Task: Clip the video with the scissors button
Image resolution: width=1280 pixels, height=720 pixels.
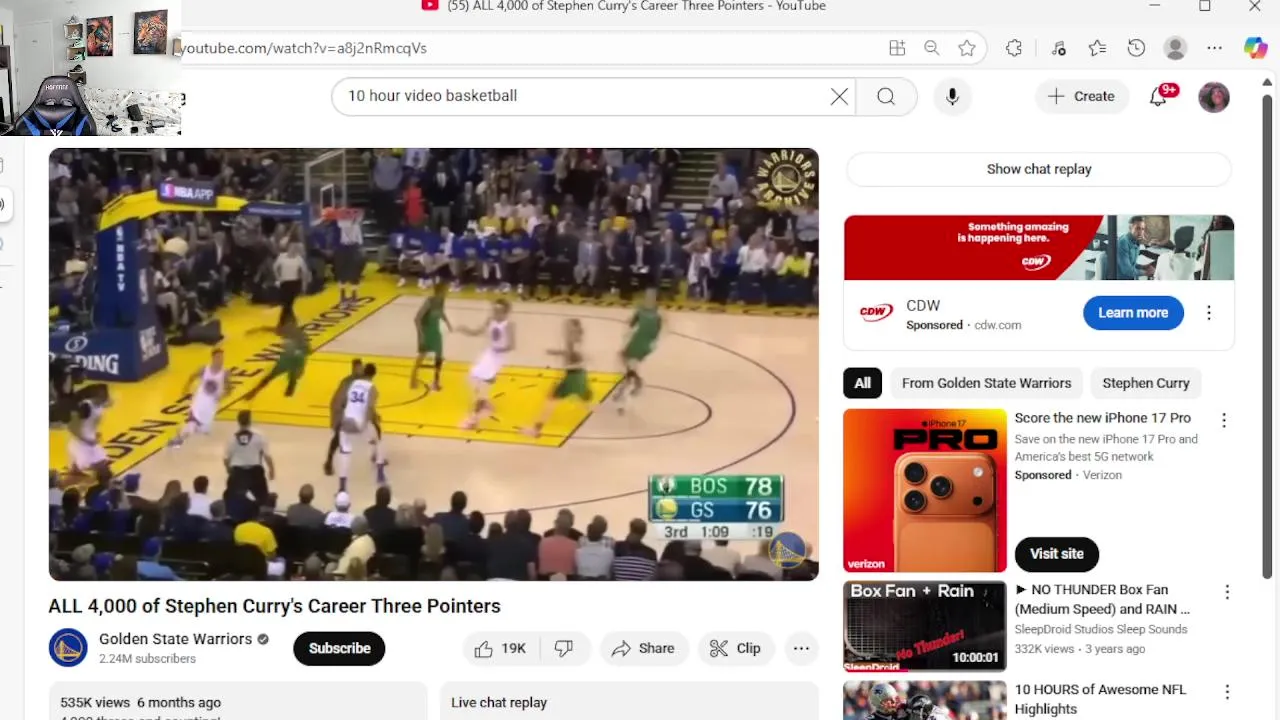Action: [x=735, y=649]
